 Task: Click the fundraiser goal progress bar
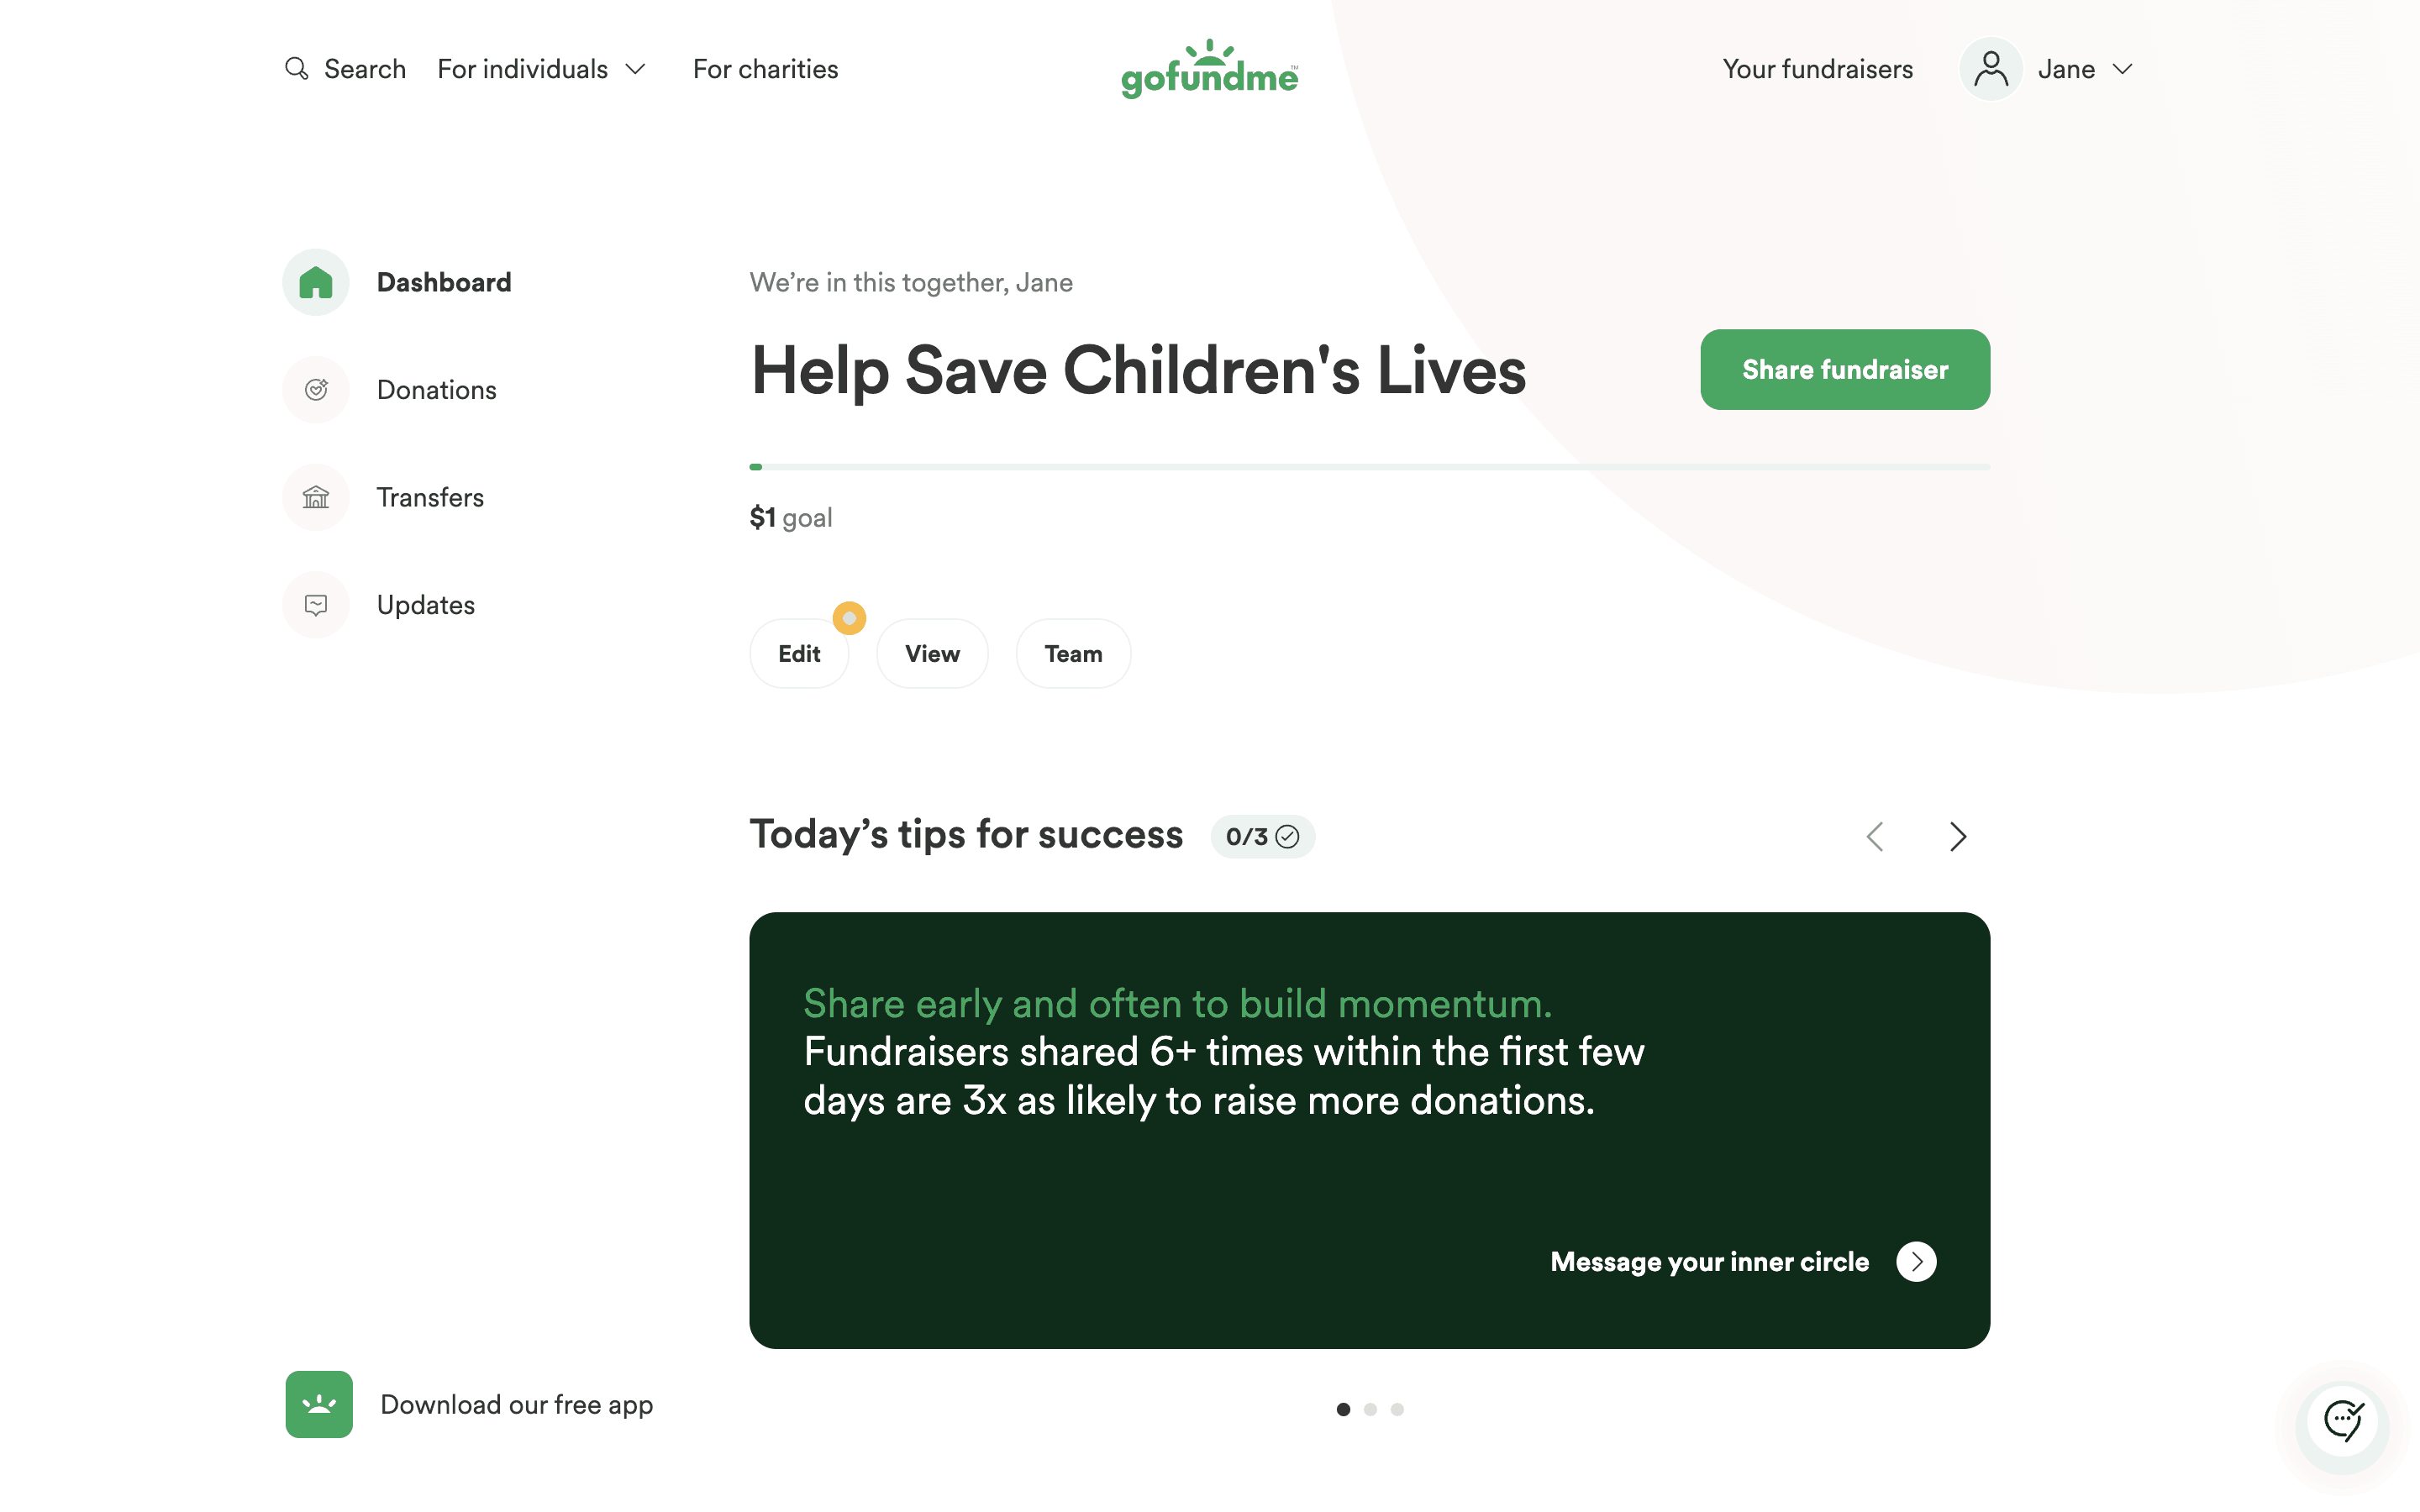point(1370,465)
